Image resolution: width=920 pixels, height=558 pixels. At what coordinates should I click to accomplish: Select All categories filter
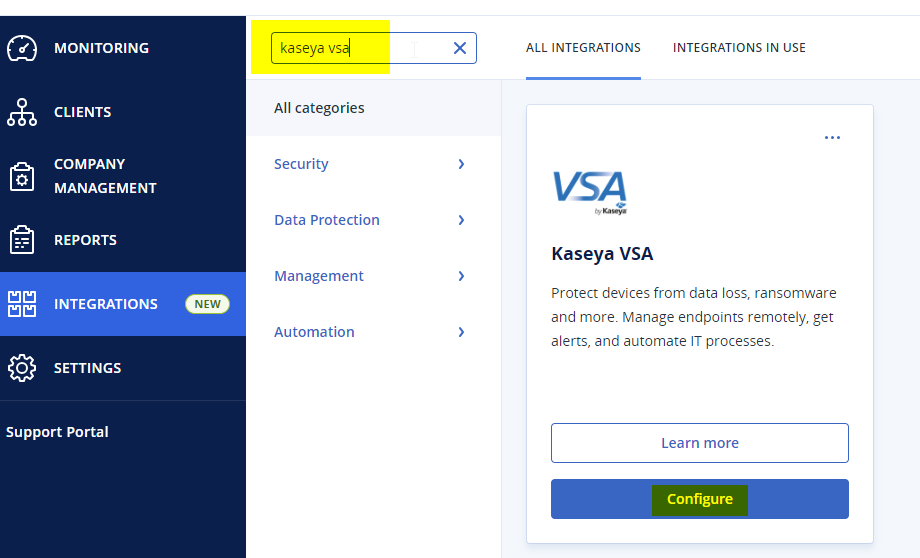pos(374,108)
